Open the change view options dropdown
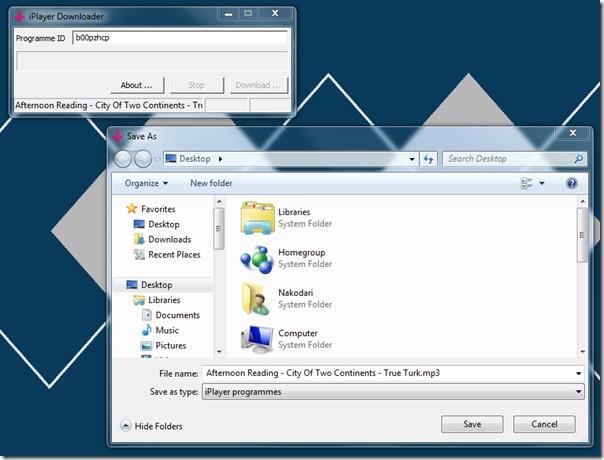 (x=542, y=184)
